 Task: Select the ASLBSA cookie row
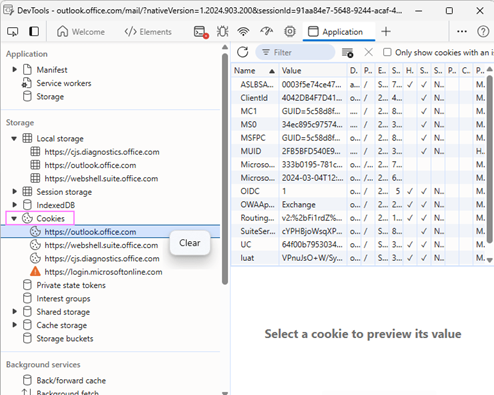(359, 85)
